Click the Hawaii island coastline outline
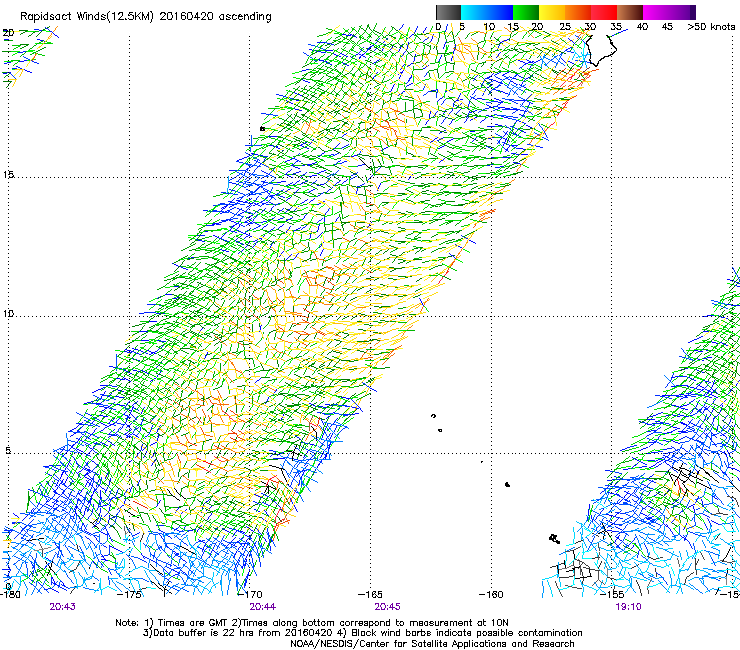Viewport: 740px width, 650px height. (x=601, y=49)
